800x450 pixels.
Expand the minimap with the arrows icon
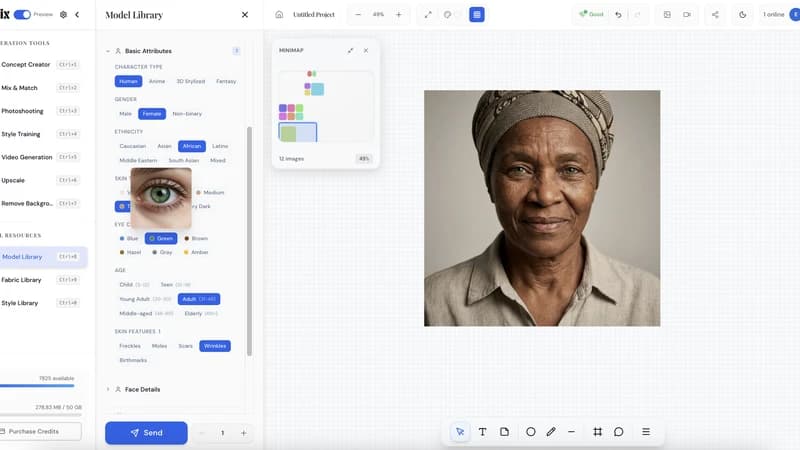[x=351, y=51]
